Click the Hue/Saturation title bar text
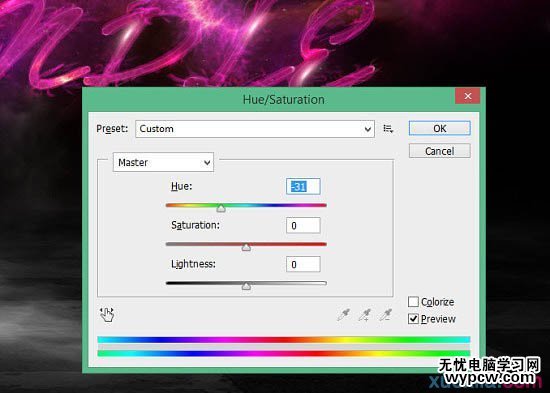This screenshot has height=393, width=550. tap(283, 100)
